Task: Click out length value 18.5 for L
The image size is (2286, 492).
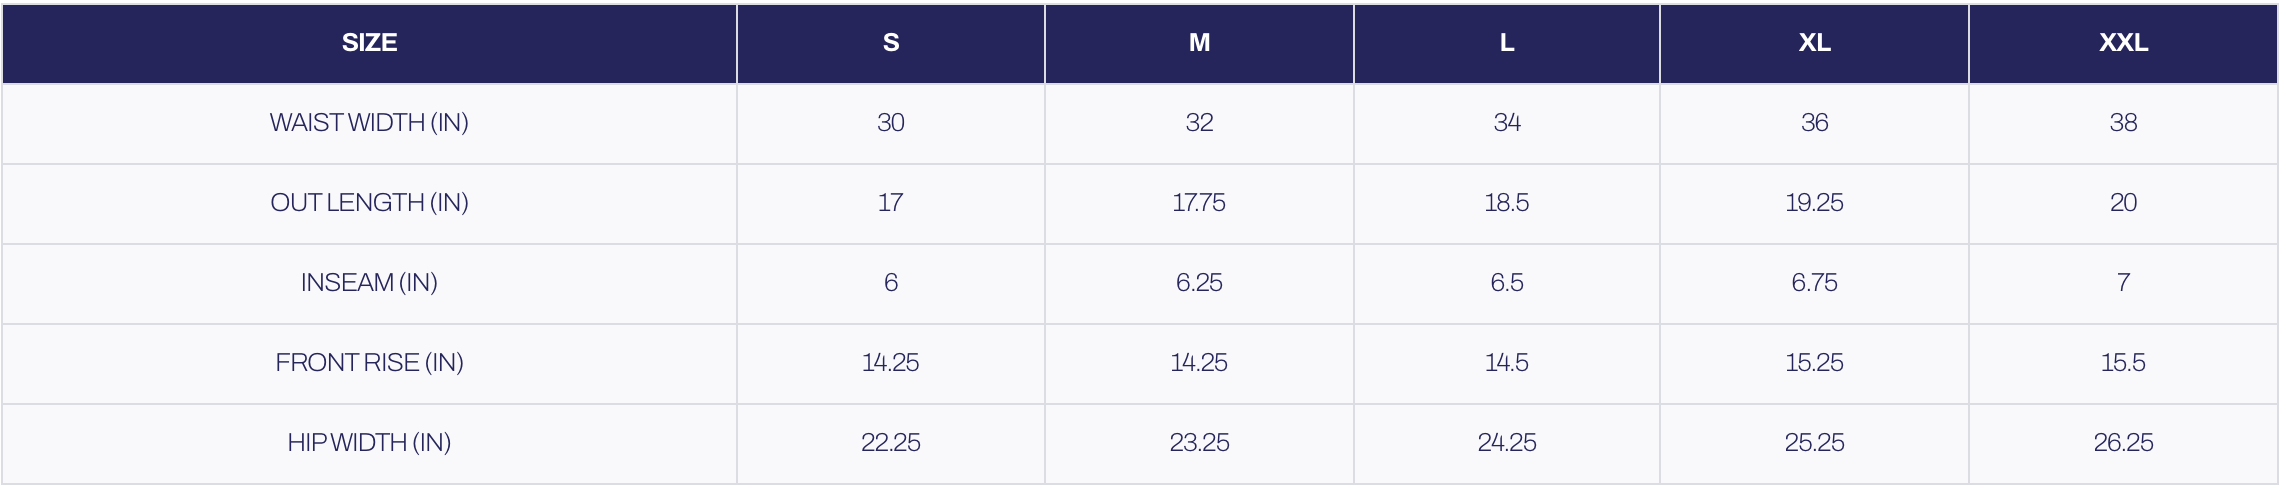Action: [1506, 203]
